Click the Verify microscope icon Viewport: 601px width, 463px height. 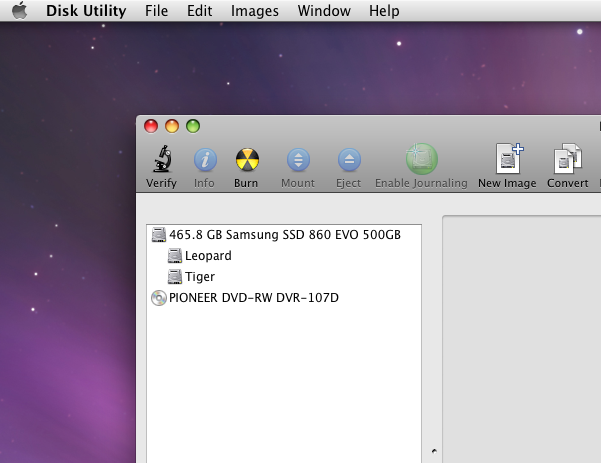click(x=162, y=159)
